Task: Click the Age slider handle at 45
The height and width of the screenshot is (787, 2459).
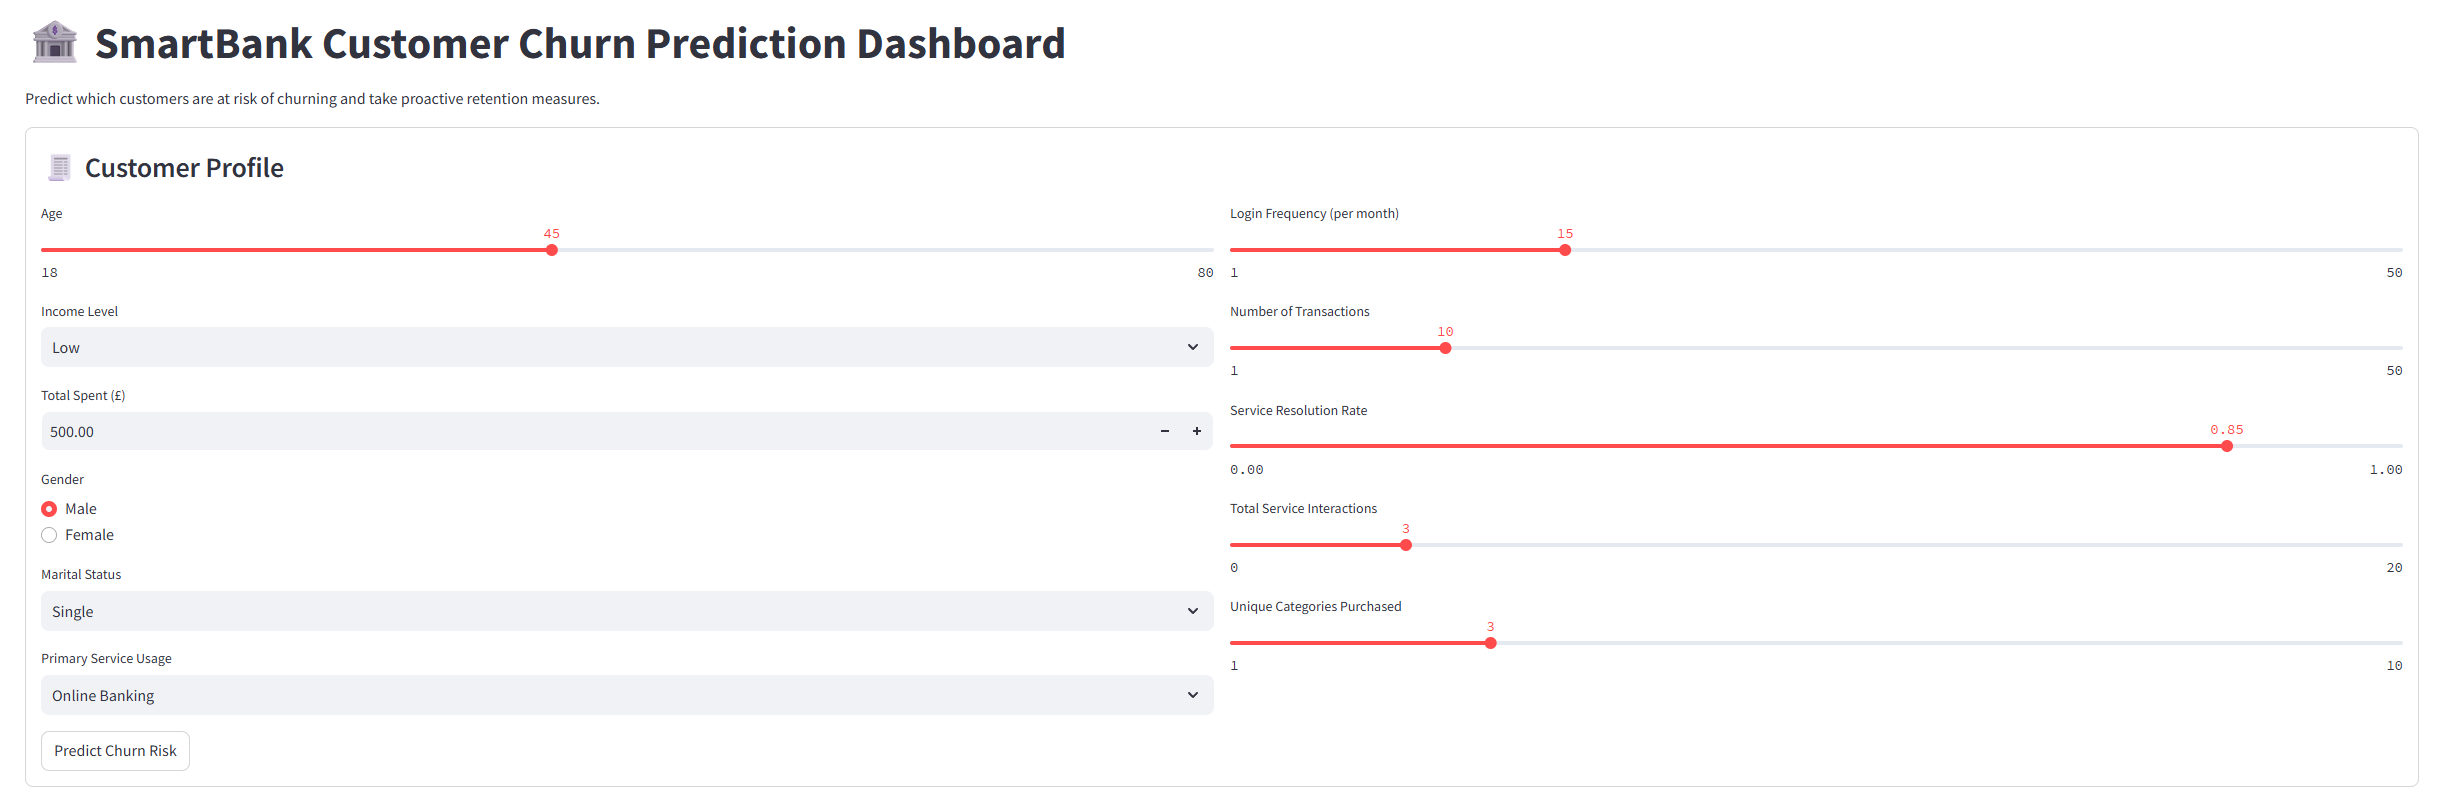Action: [x=552, y=250]
